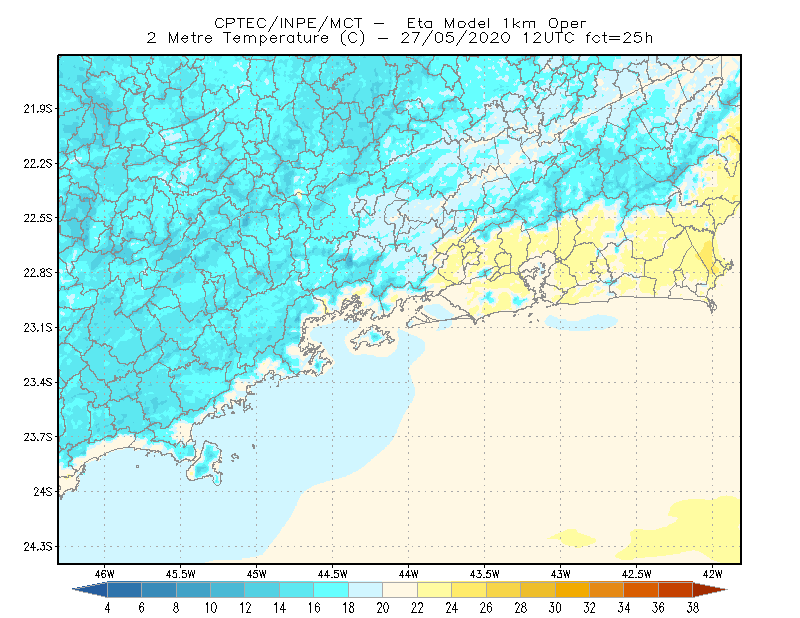Click the legend swatch between 8 and 10
Screen dimensions: 800x618
pyautogui.click(x=193, y=590)
